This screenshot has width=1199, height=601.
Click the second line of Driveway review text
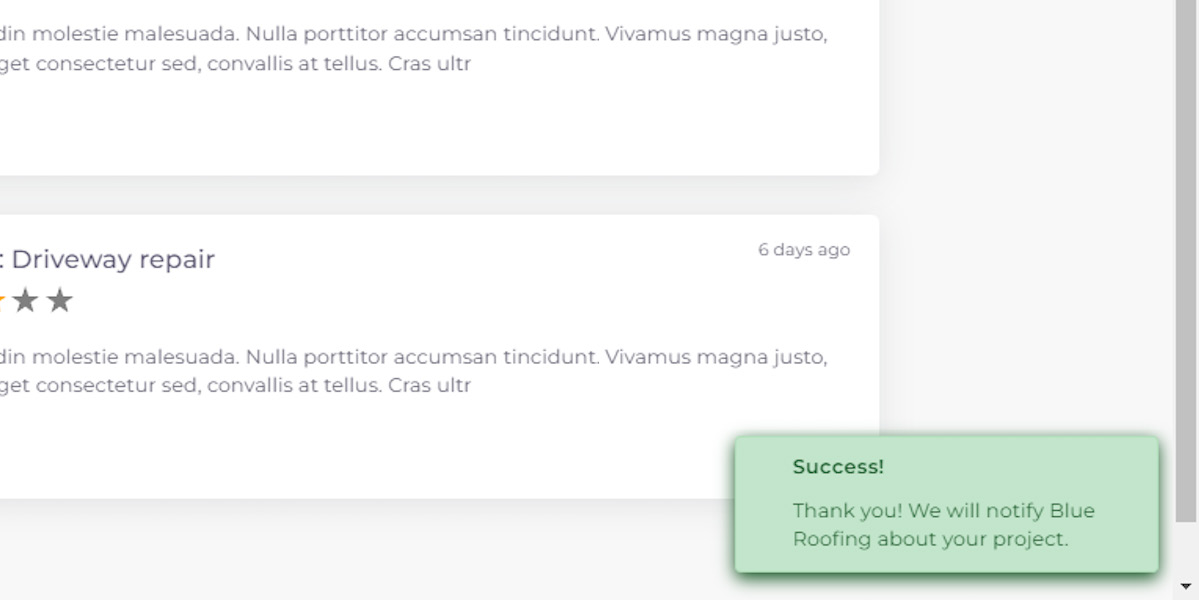pos(236,385)
